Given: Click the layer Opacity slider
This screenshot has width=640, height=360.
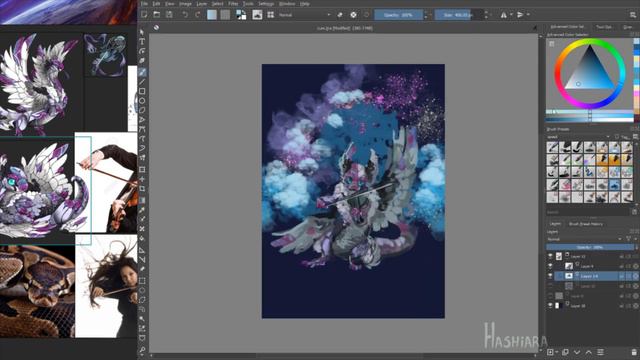Looking at the screenshot, I should [589, 247].
